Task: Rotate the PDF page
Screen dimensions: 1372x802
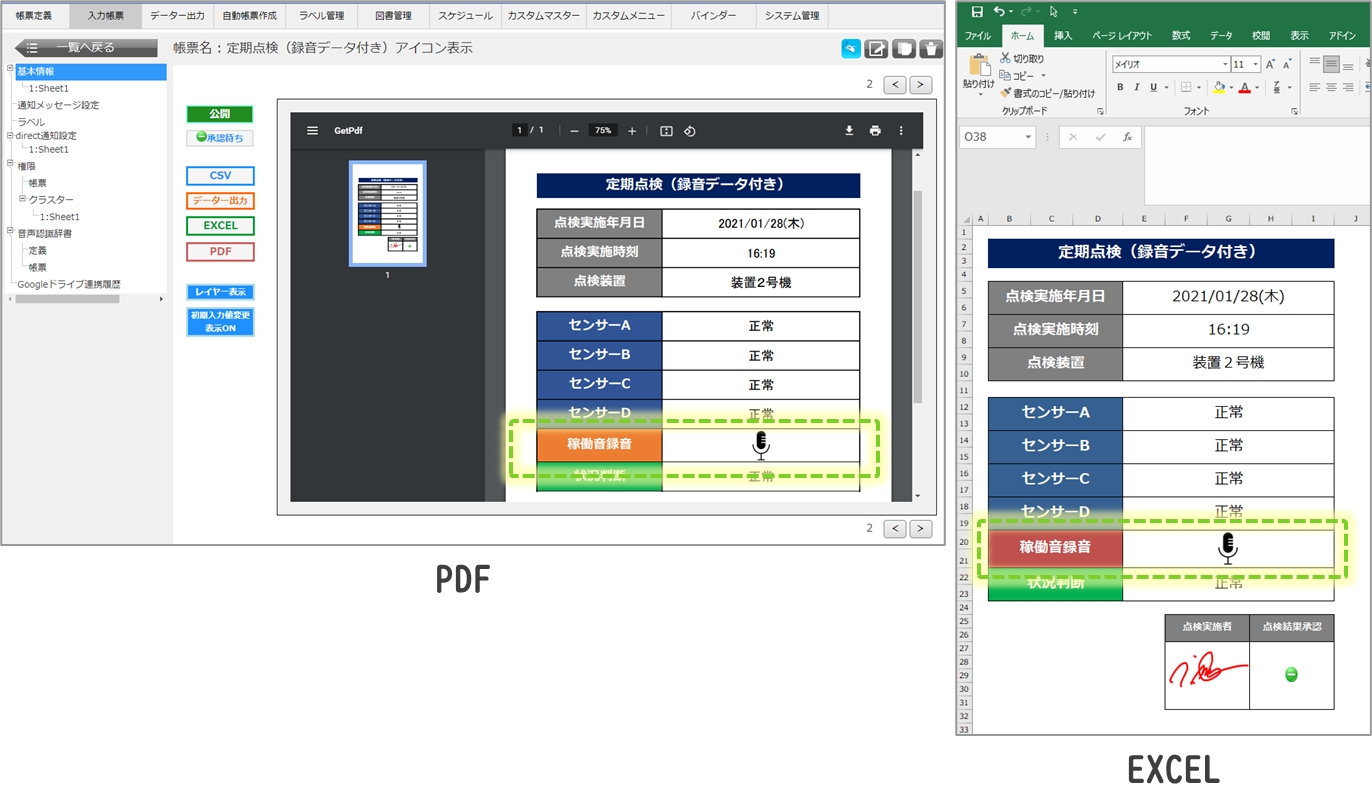Action: point(690,131)
